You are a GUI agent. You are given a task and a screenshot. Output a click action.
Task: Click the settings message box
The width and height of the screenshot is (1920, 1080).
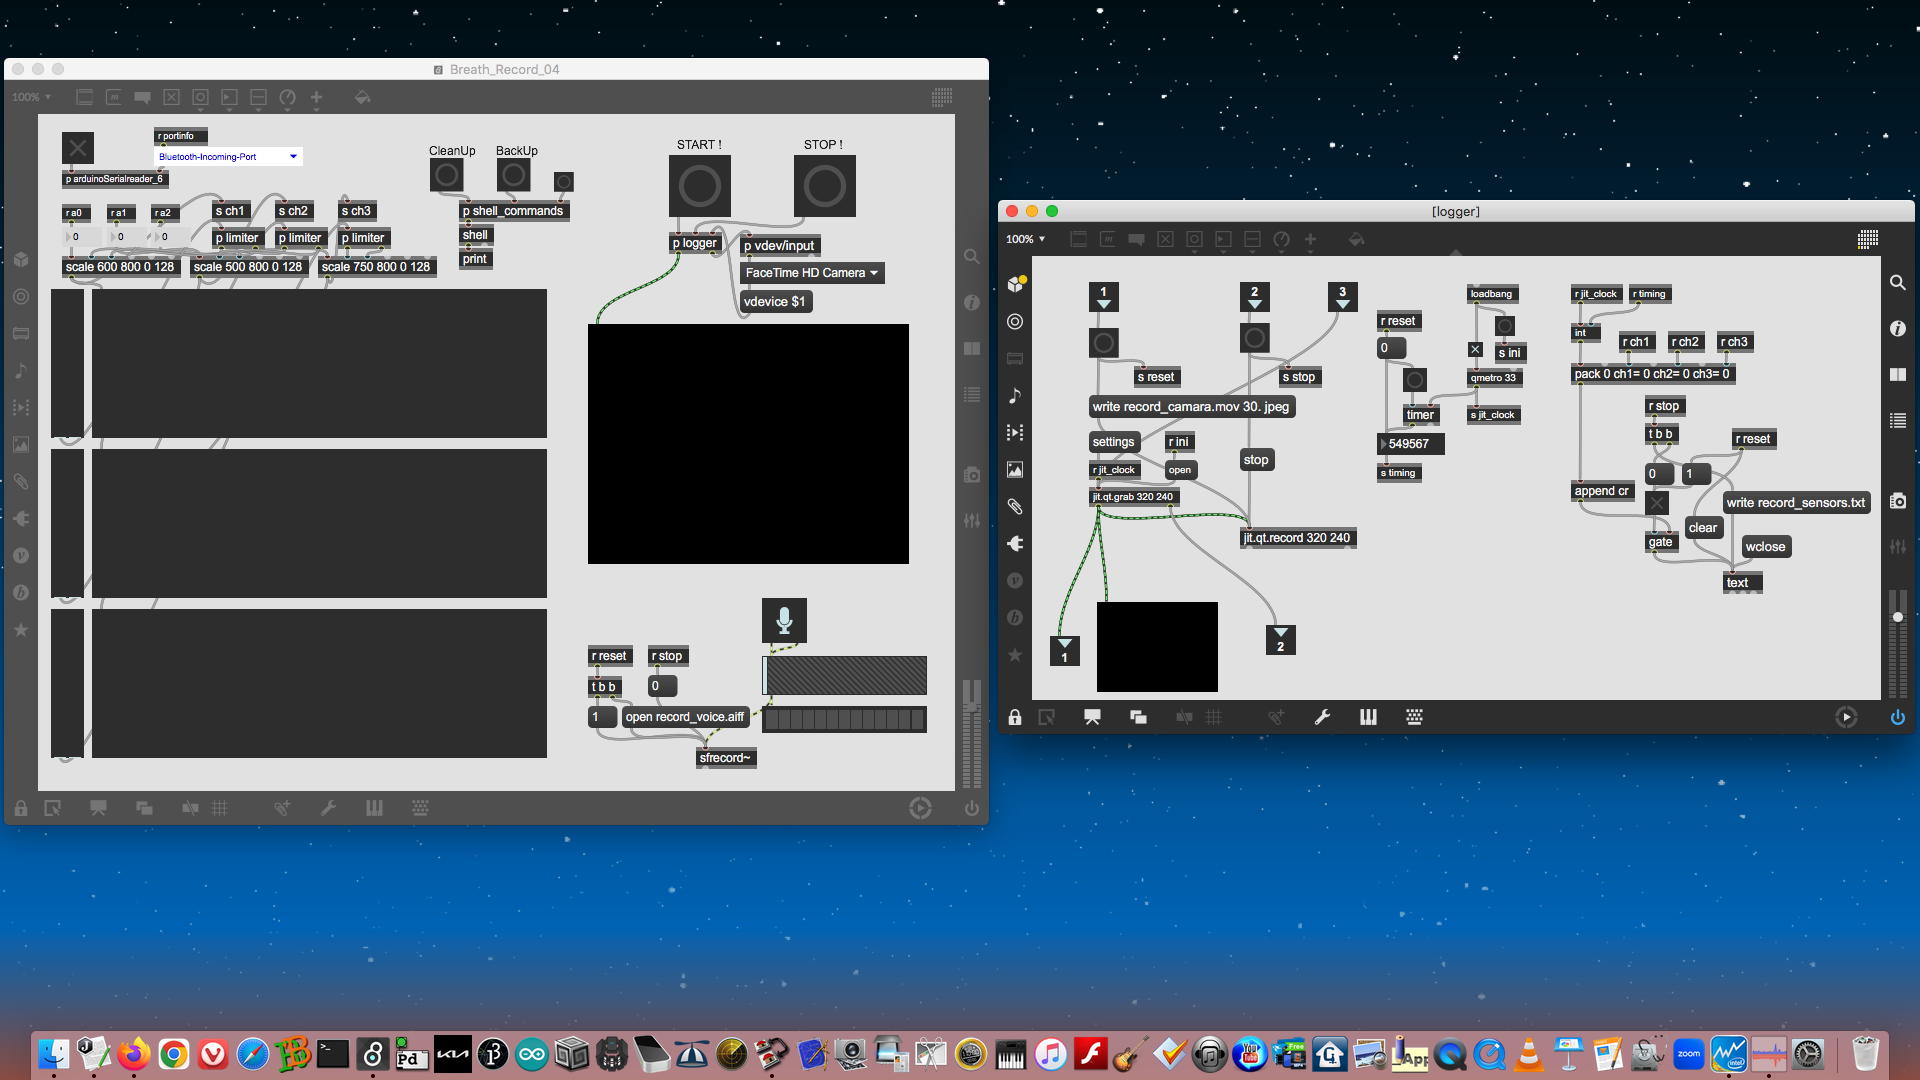pos(1113,442)
